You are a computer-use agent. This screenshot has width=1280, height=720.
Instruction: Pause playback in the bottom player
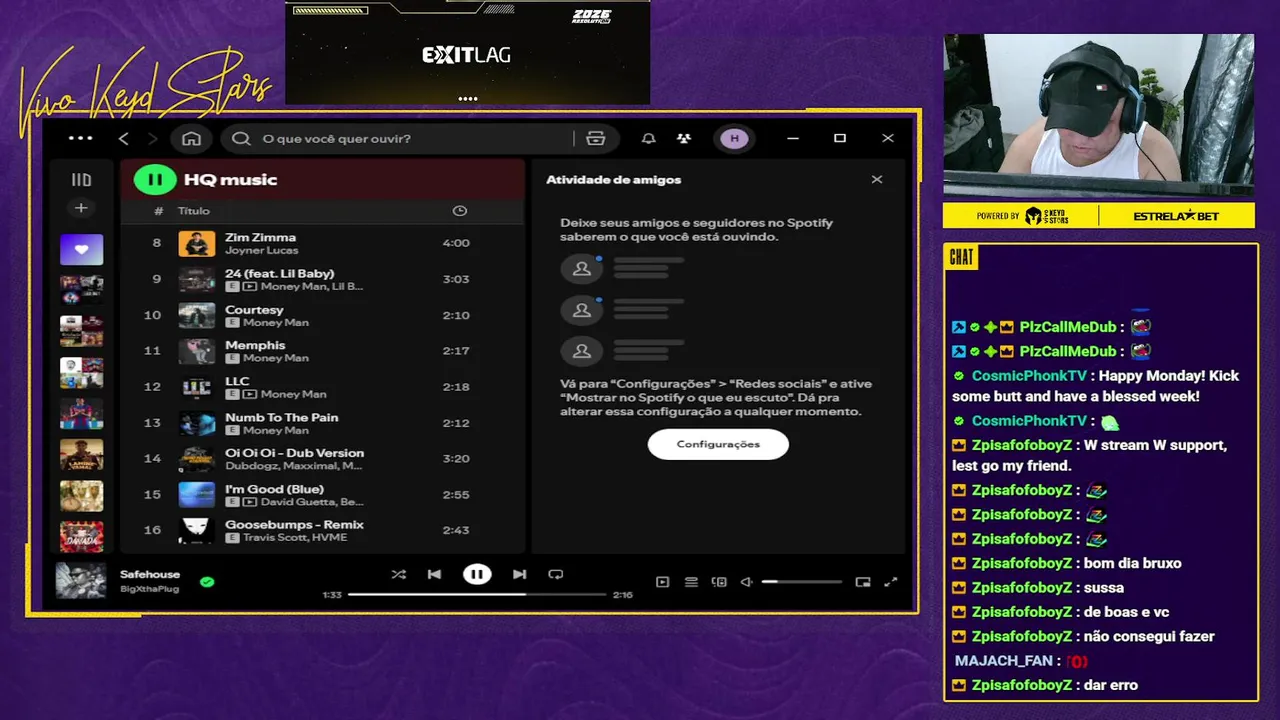477,574
